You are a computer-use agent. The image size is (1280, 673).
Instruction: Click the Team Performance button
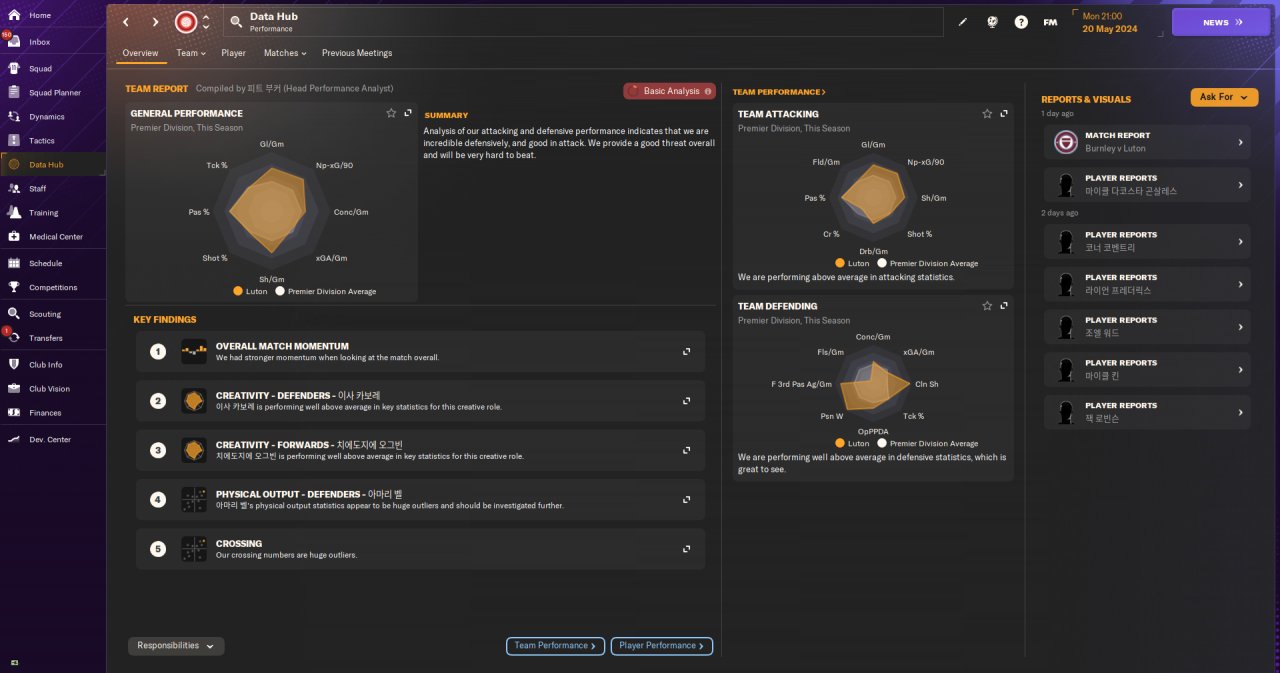point(555,646)
